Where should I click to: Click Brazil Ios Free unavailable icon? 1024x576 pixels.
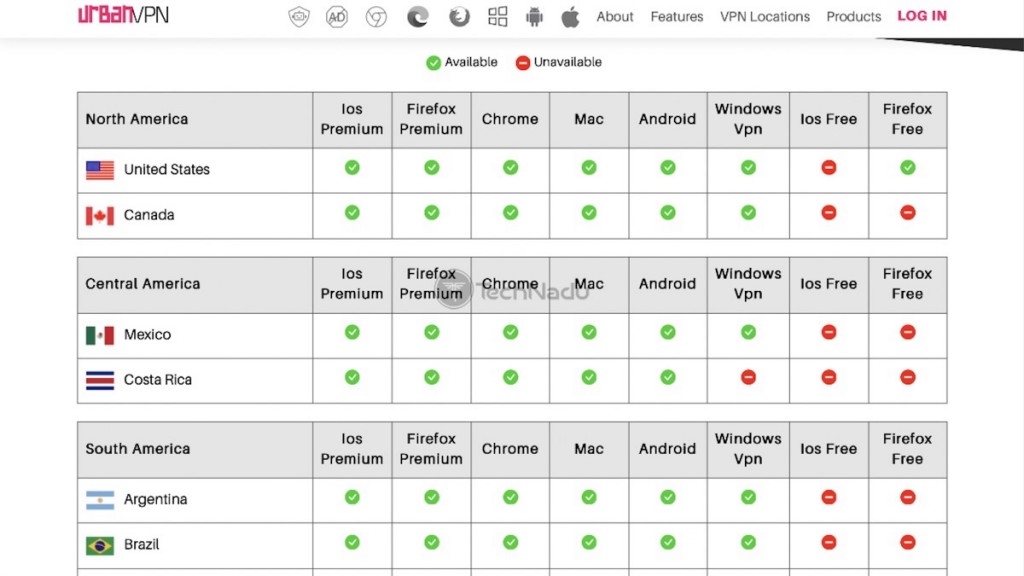[x=829, y=543]
